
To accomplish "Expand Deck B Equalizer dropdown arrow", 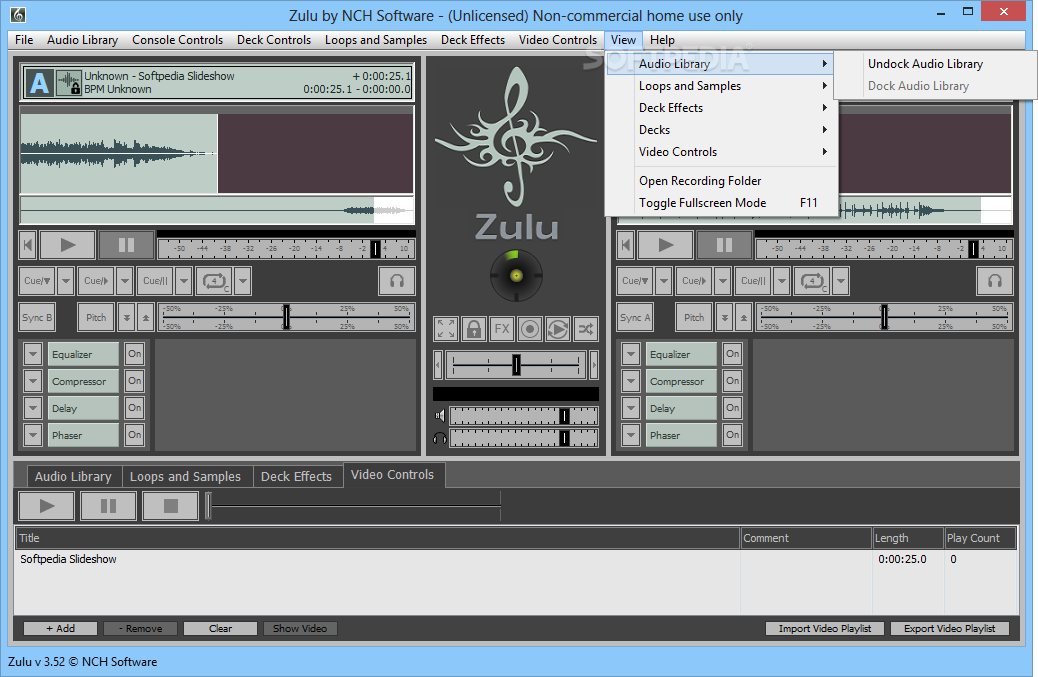I will point(631,354).
